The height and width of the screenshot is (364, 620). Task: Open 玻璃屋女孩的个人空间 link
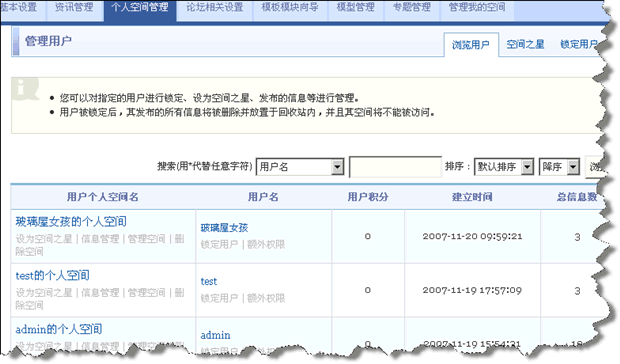(71, 222)
